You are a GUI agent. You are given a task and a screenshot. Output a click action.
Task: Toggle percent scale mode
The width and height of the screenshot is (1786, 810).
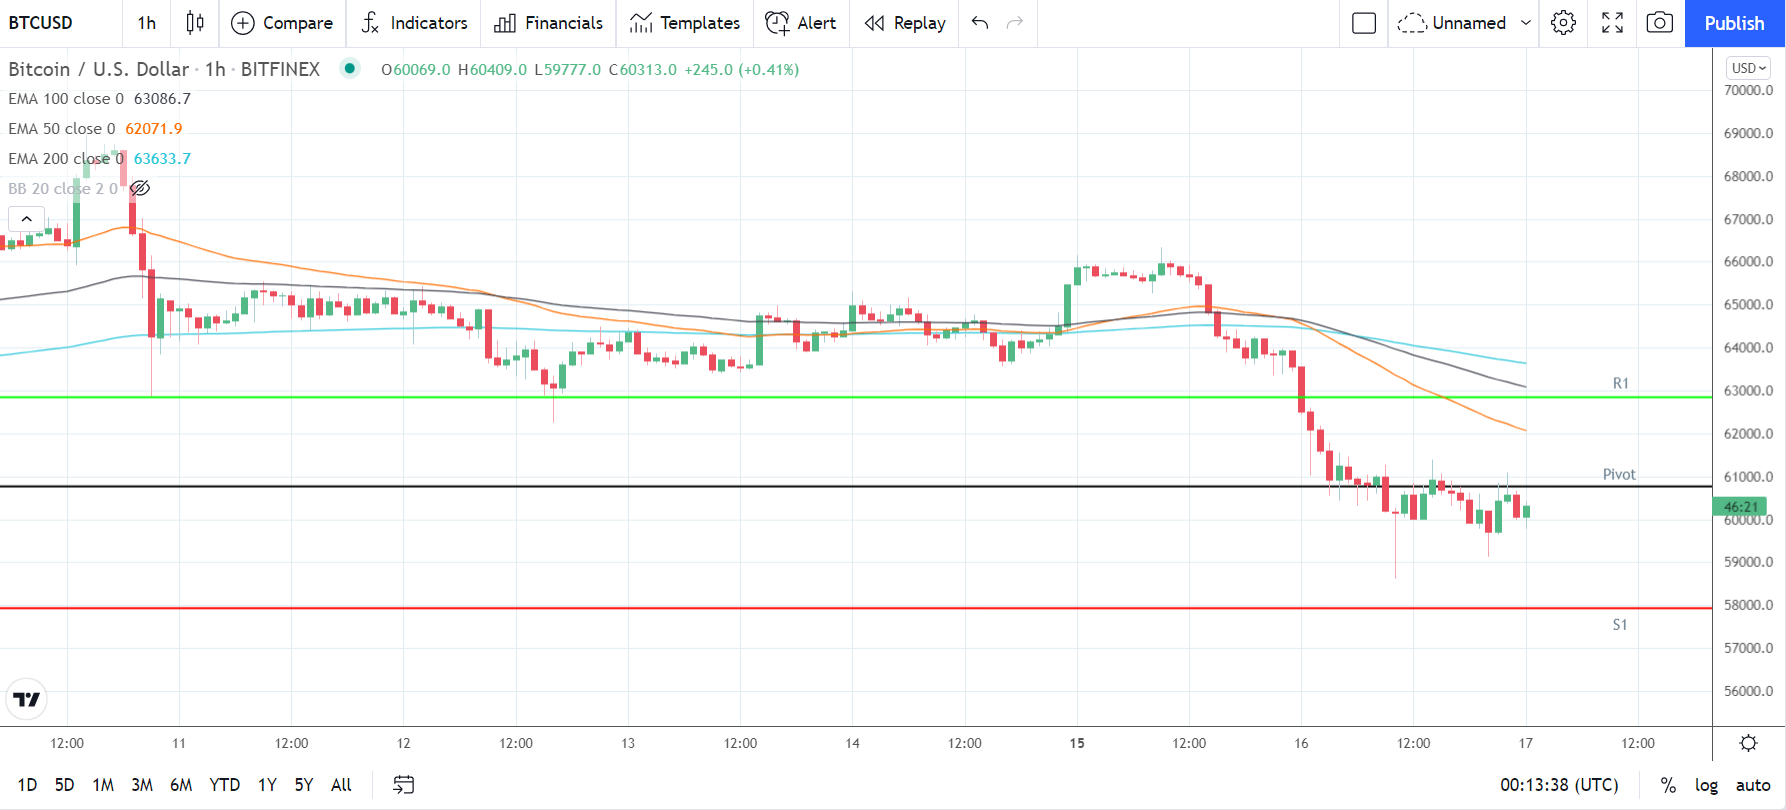point(1668,785)
